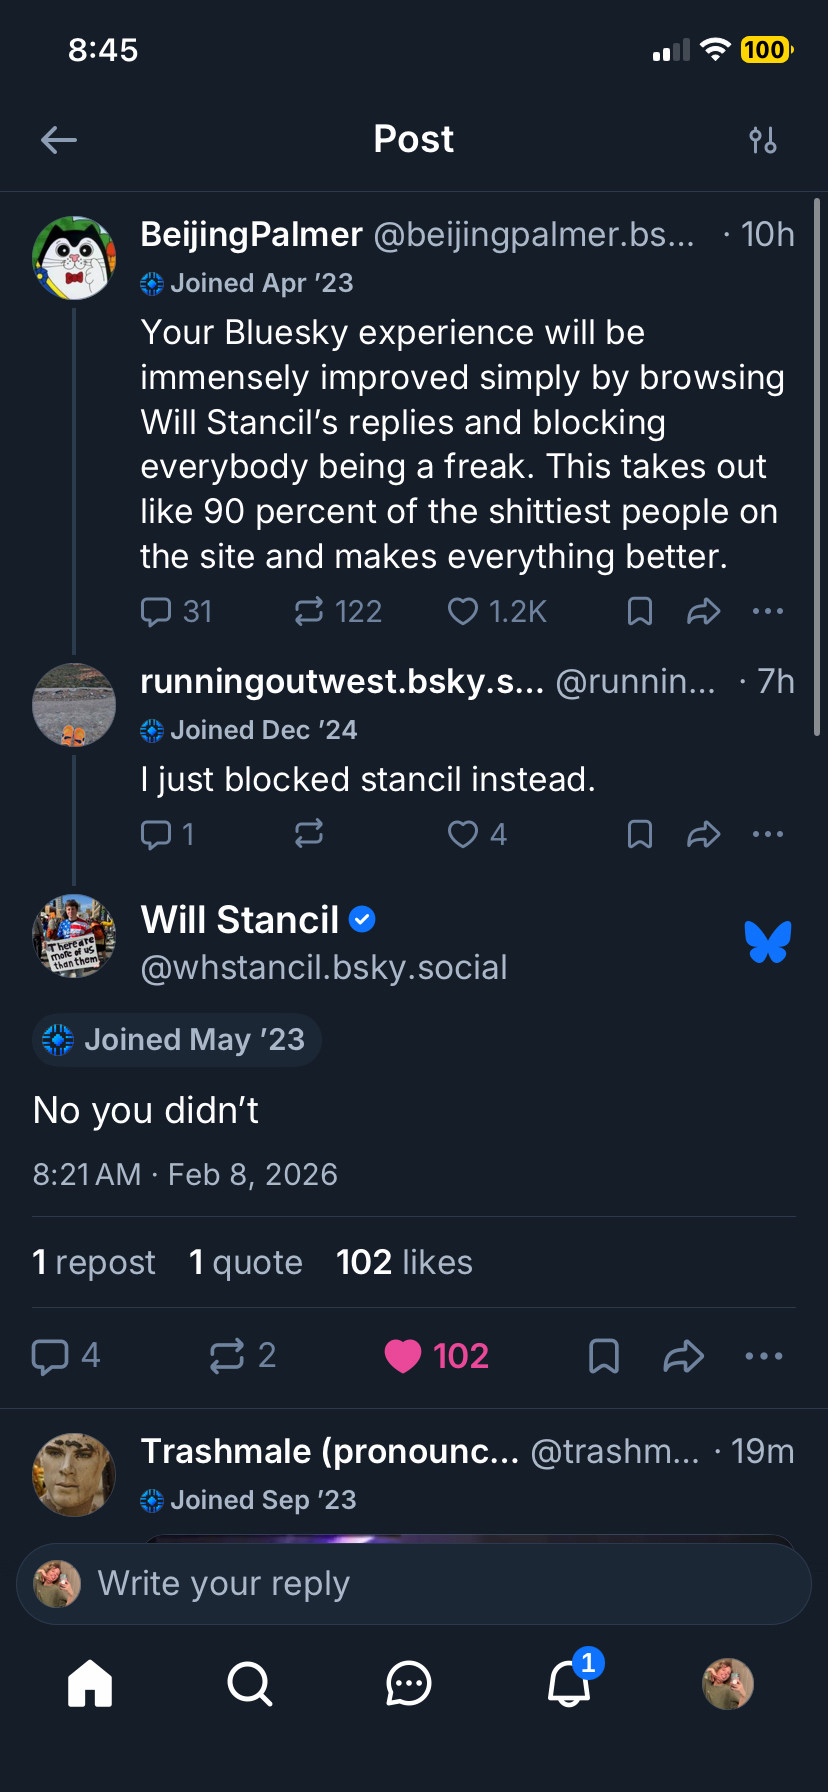Screen dimensions: 828x1792
Task: View the 1 quote link
Action: point(246,1262)
